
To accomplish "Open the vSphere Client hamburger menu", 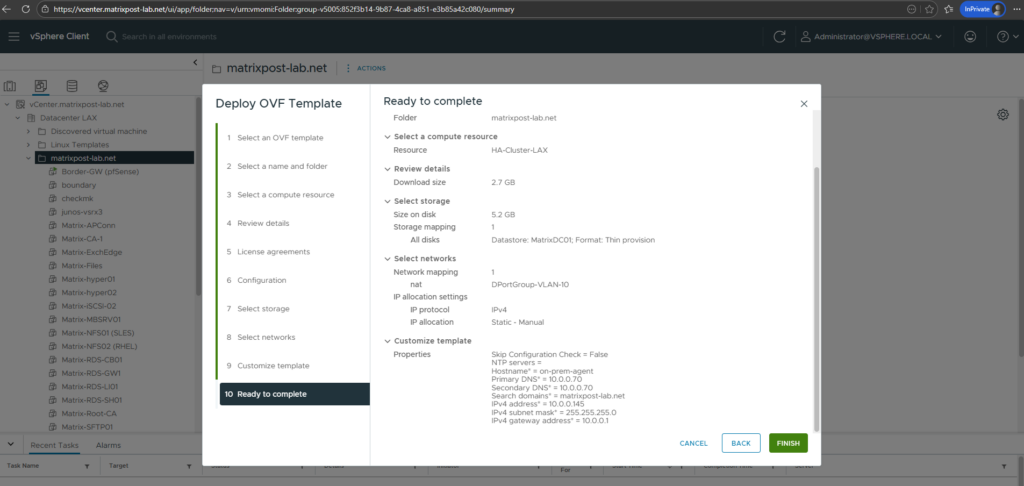I will [14, 37].
